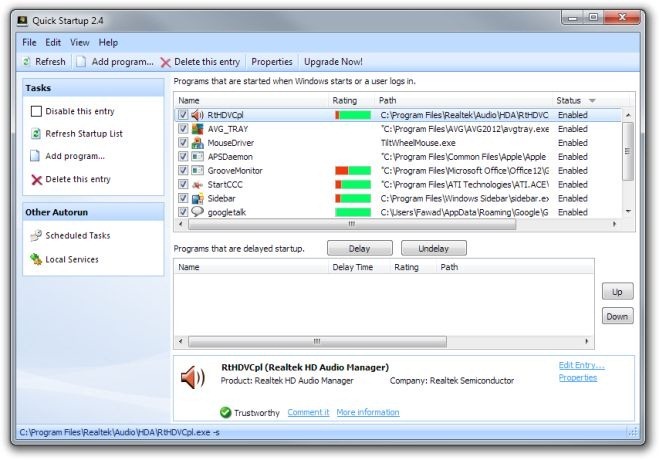
Task: Click the RtHDVCpl rating bar
Action: coord(353,115)
